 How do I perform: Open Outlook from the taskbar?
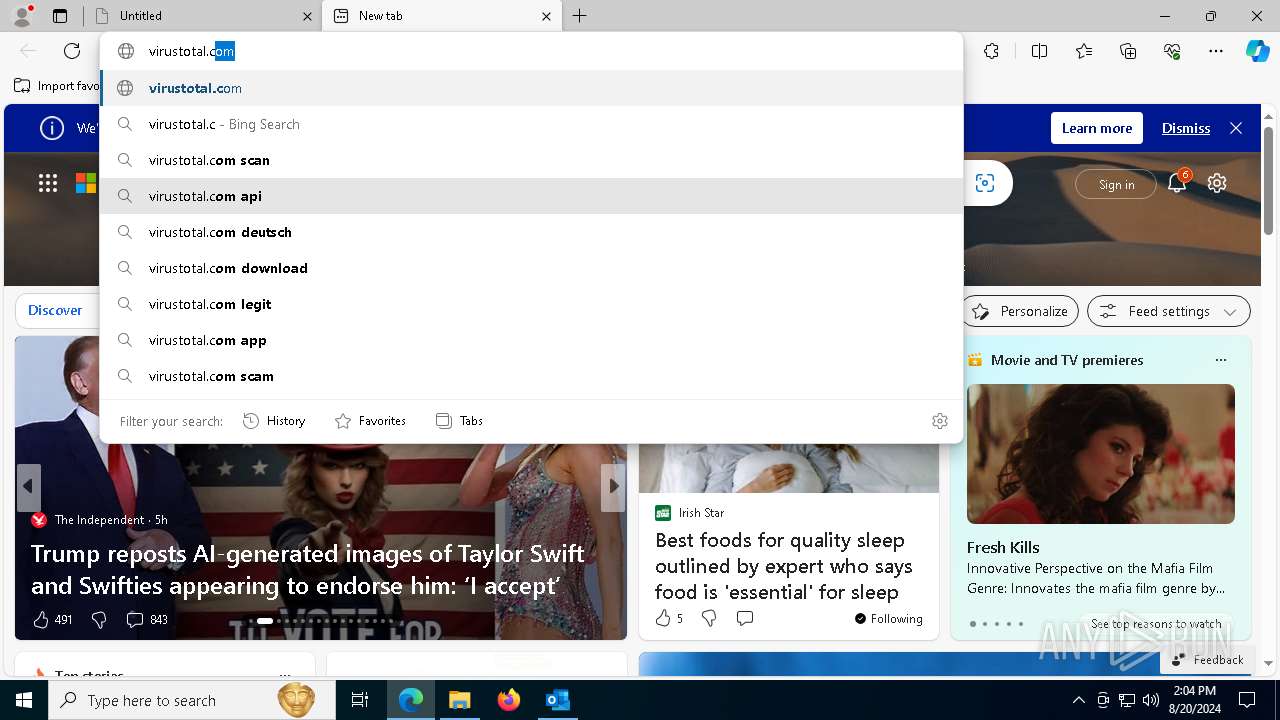click(x=557, y=700)
